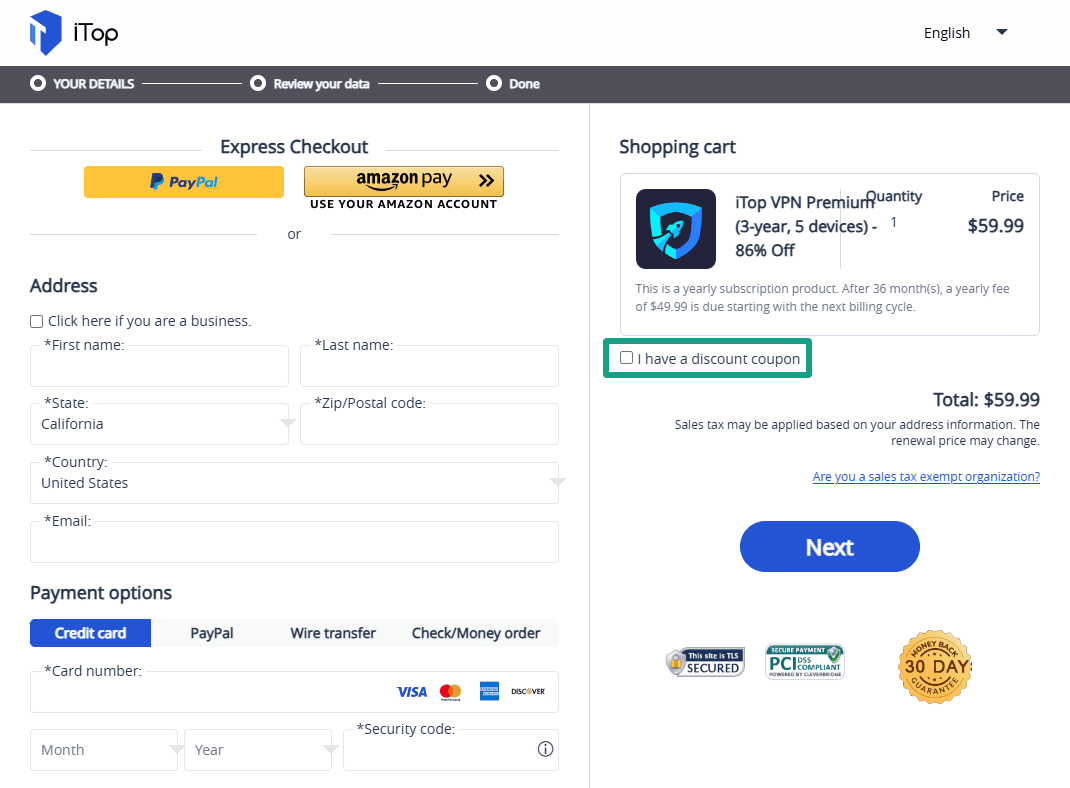
Task: Tick the 'I have a discount coupon' checkbox
Action: click(x=626, y=357)
